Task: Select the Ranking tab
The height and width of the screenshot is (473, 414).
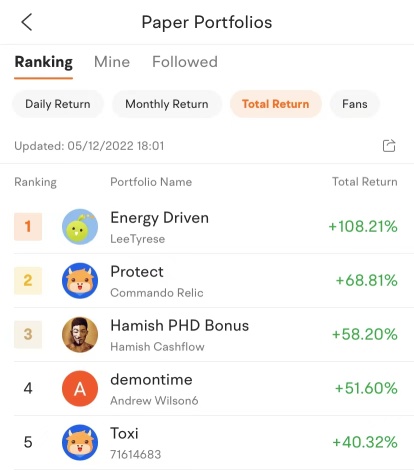Action: 44,63
